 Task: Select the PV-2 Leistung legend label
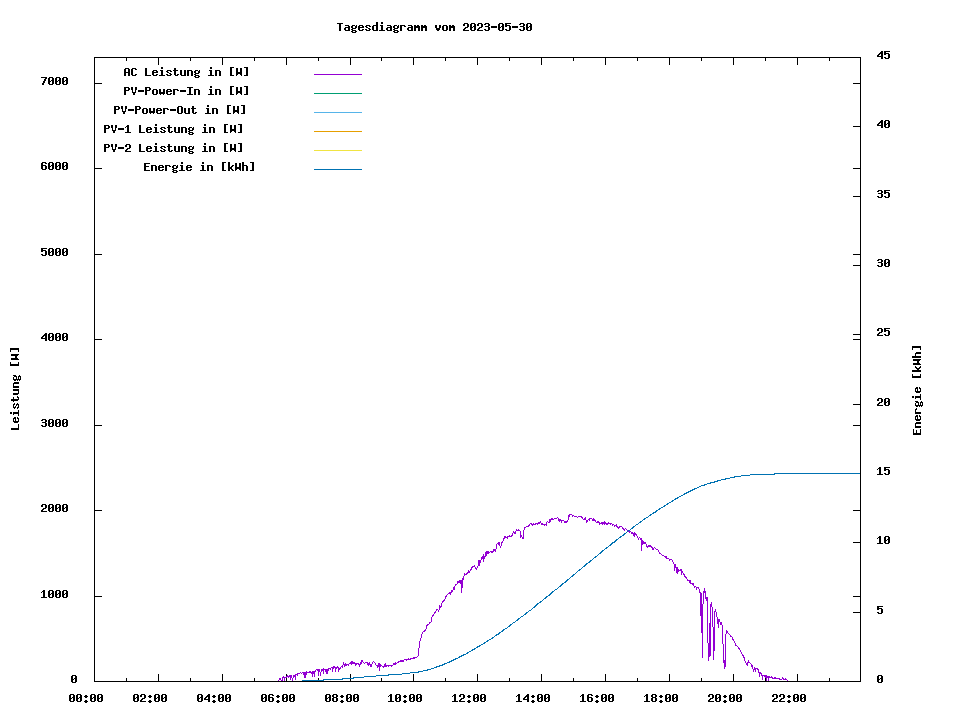(x=173, y=148)
